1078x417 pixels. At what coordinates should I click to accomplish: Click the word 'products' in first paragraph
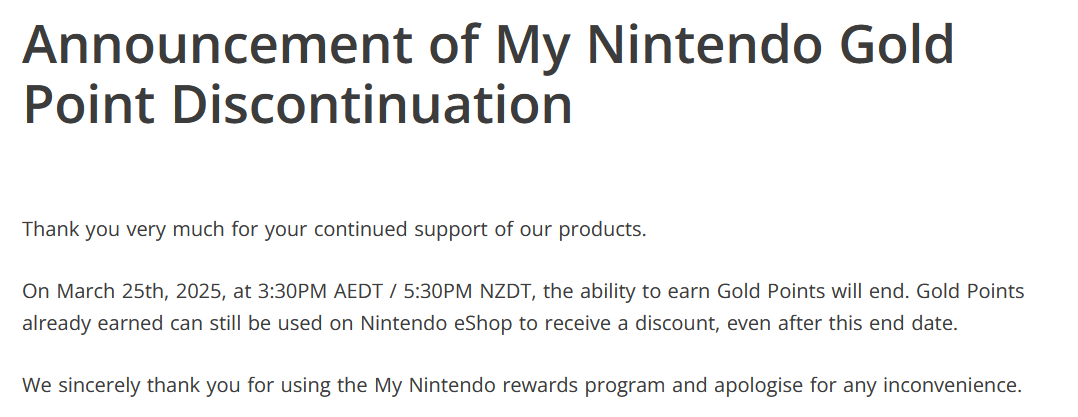(601, 230)
